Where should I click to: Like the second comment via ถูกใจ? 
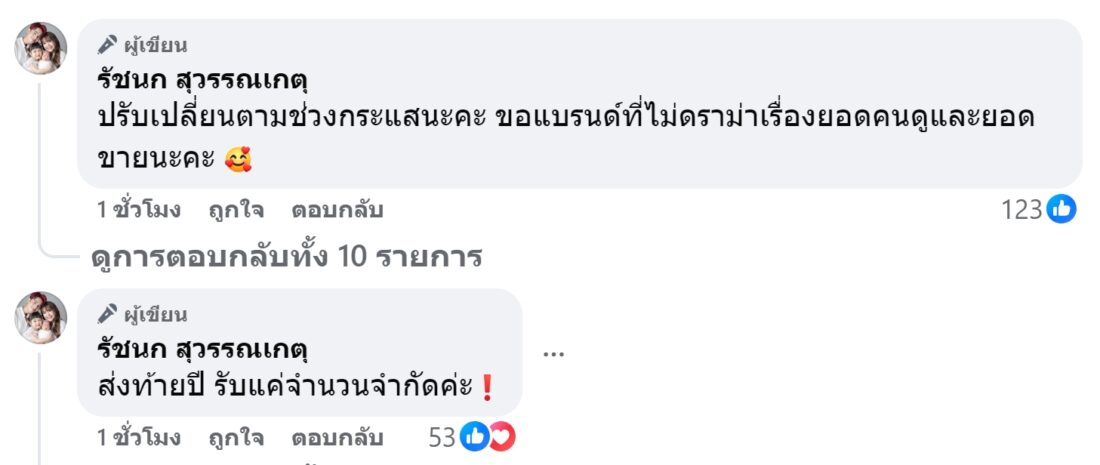coord(236,438)
